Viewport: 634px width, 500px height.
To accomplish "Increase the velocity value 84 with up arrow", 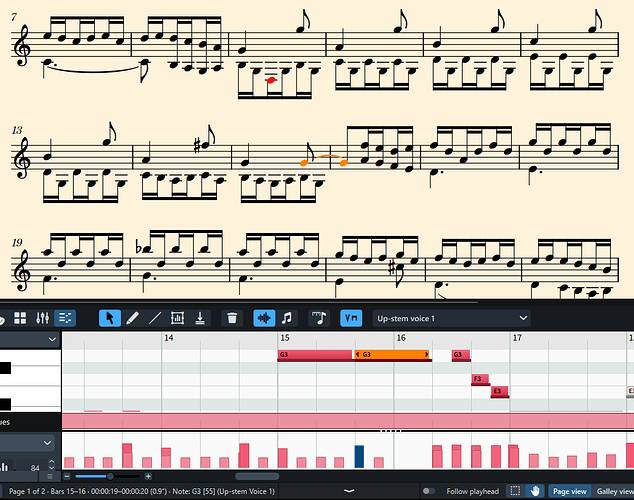I will 51,462.
